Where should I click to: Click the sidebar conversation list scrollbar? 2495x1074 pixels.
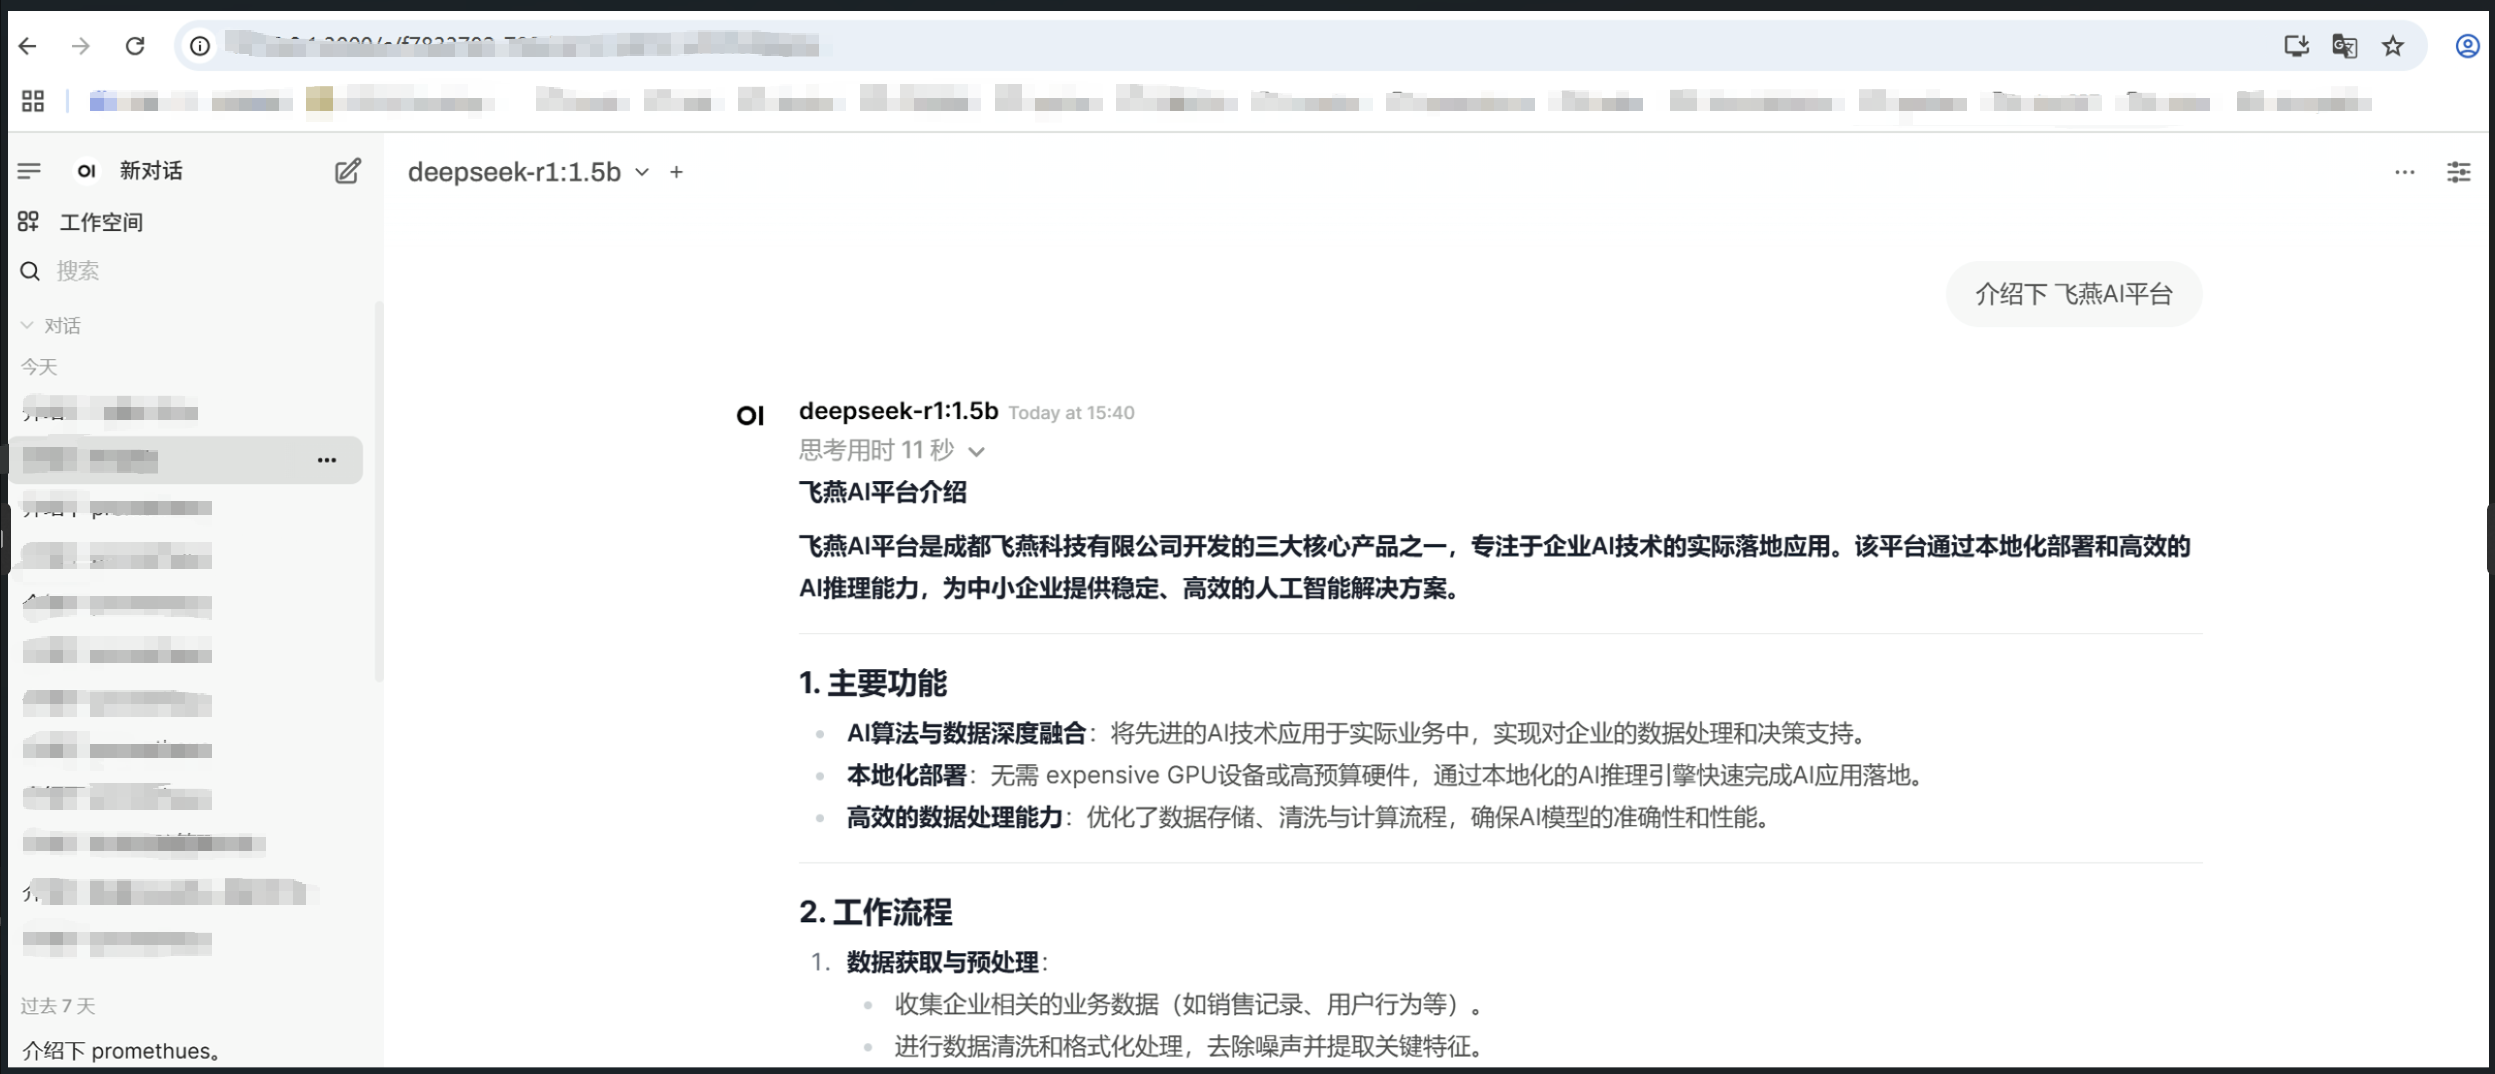(x=378, y=490)
